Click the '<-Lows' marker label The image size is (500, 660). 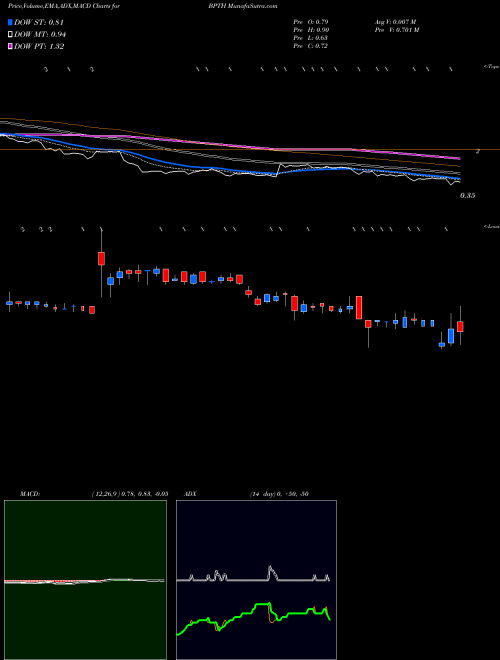(492, 226)
